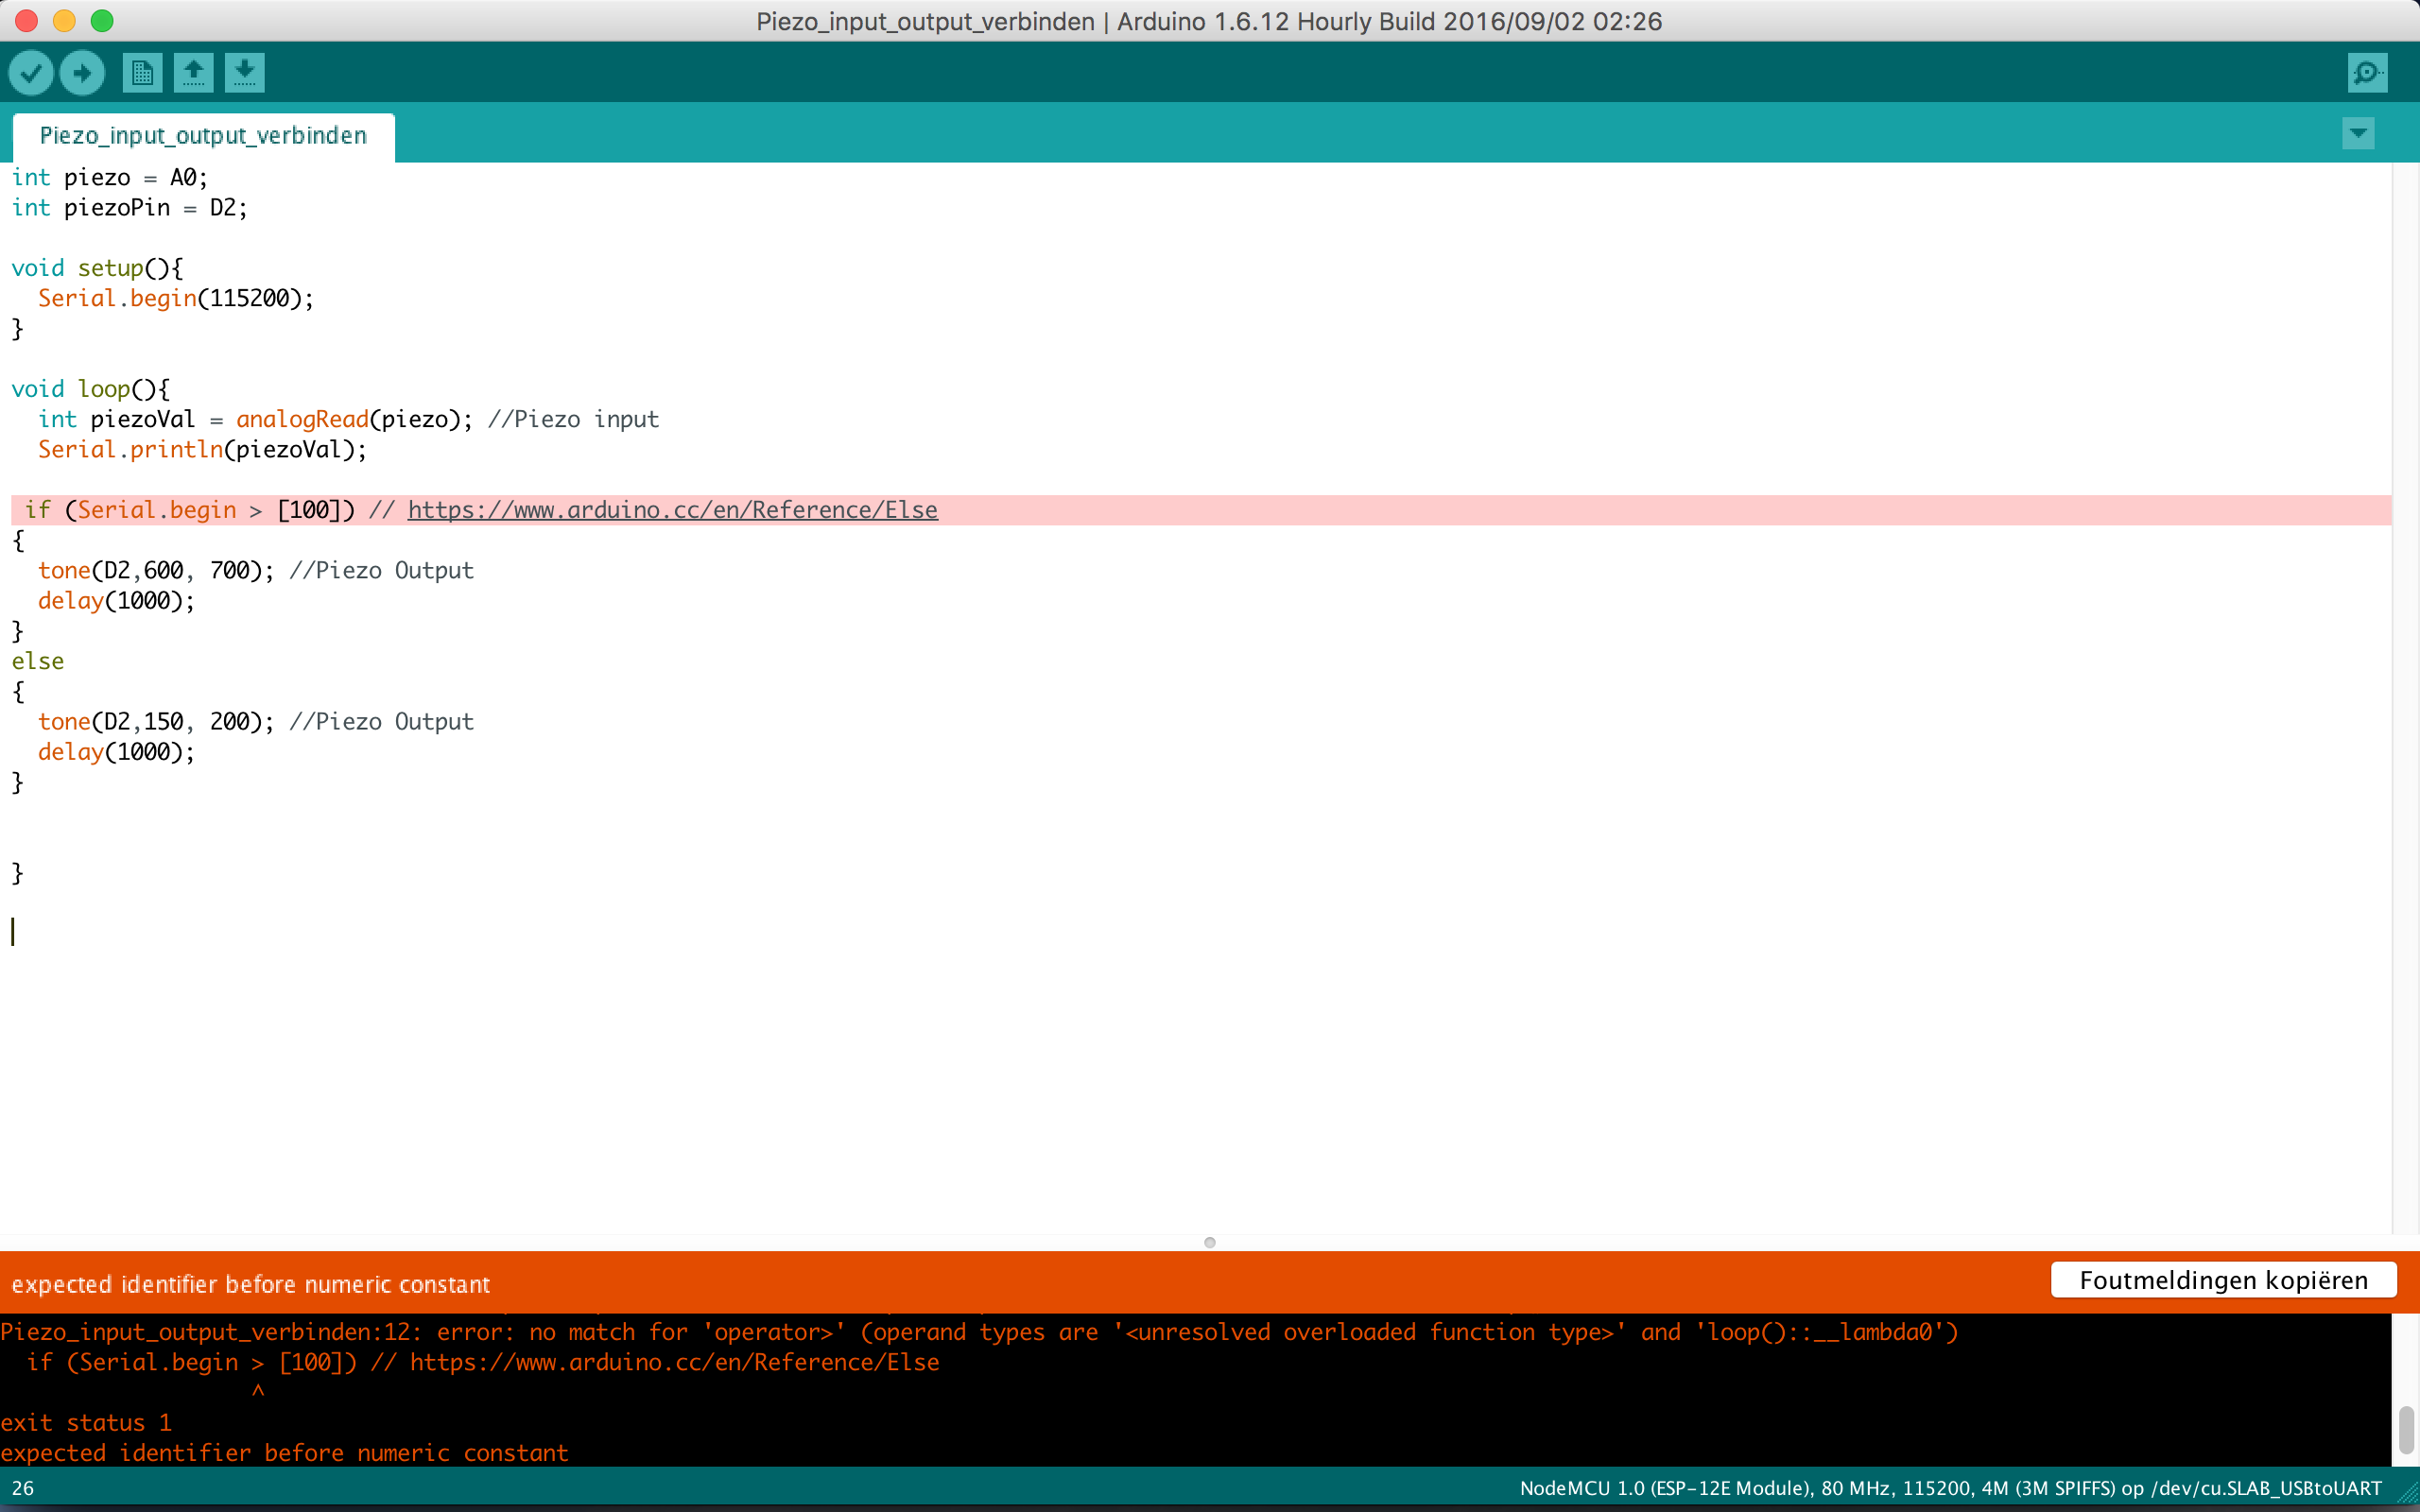Click the yellow minimize window button

click(64, 21)
